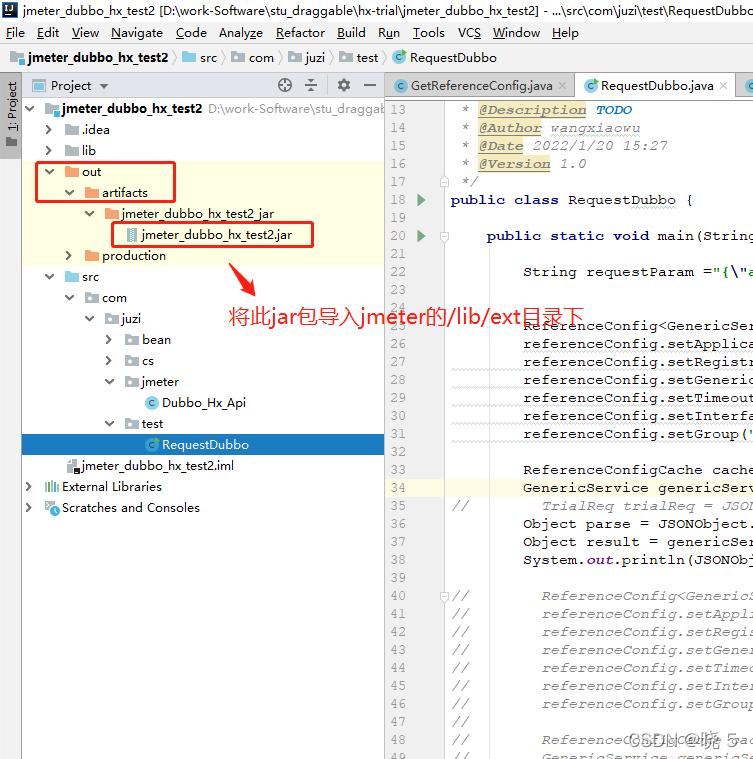Open the Tools menu
This screenshot has height=759, width=753.
429,33
